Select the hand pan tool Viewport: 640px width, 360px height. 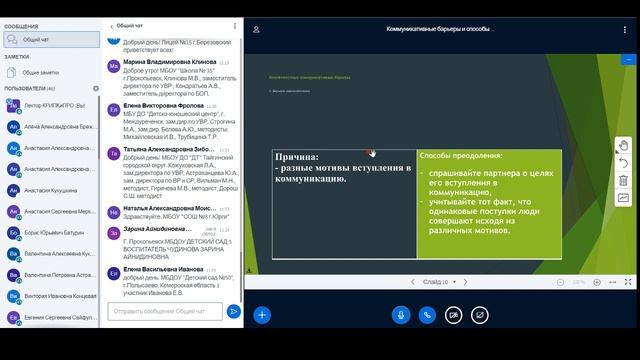pos(623,145)
